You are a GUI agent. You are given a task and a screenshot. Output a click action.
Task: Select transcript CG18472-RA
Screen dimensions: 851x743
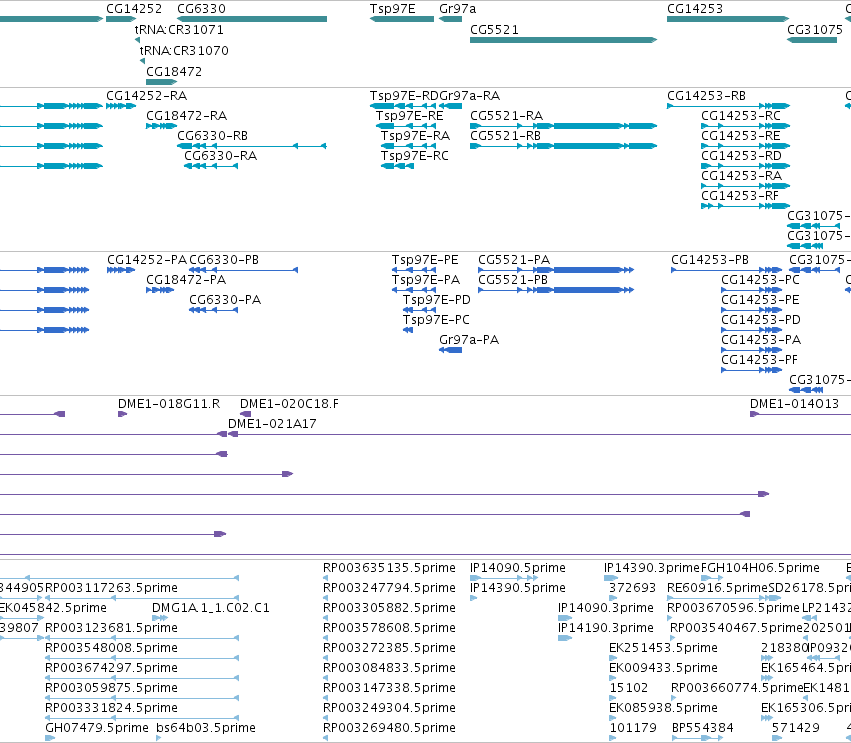pyautogui.click(x=186, y=116)
